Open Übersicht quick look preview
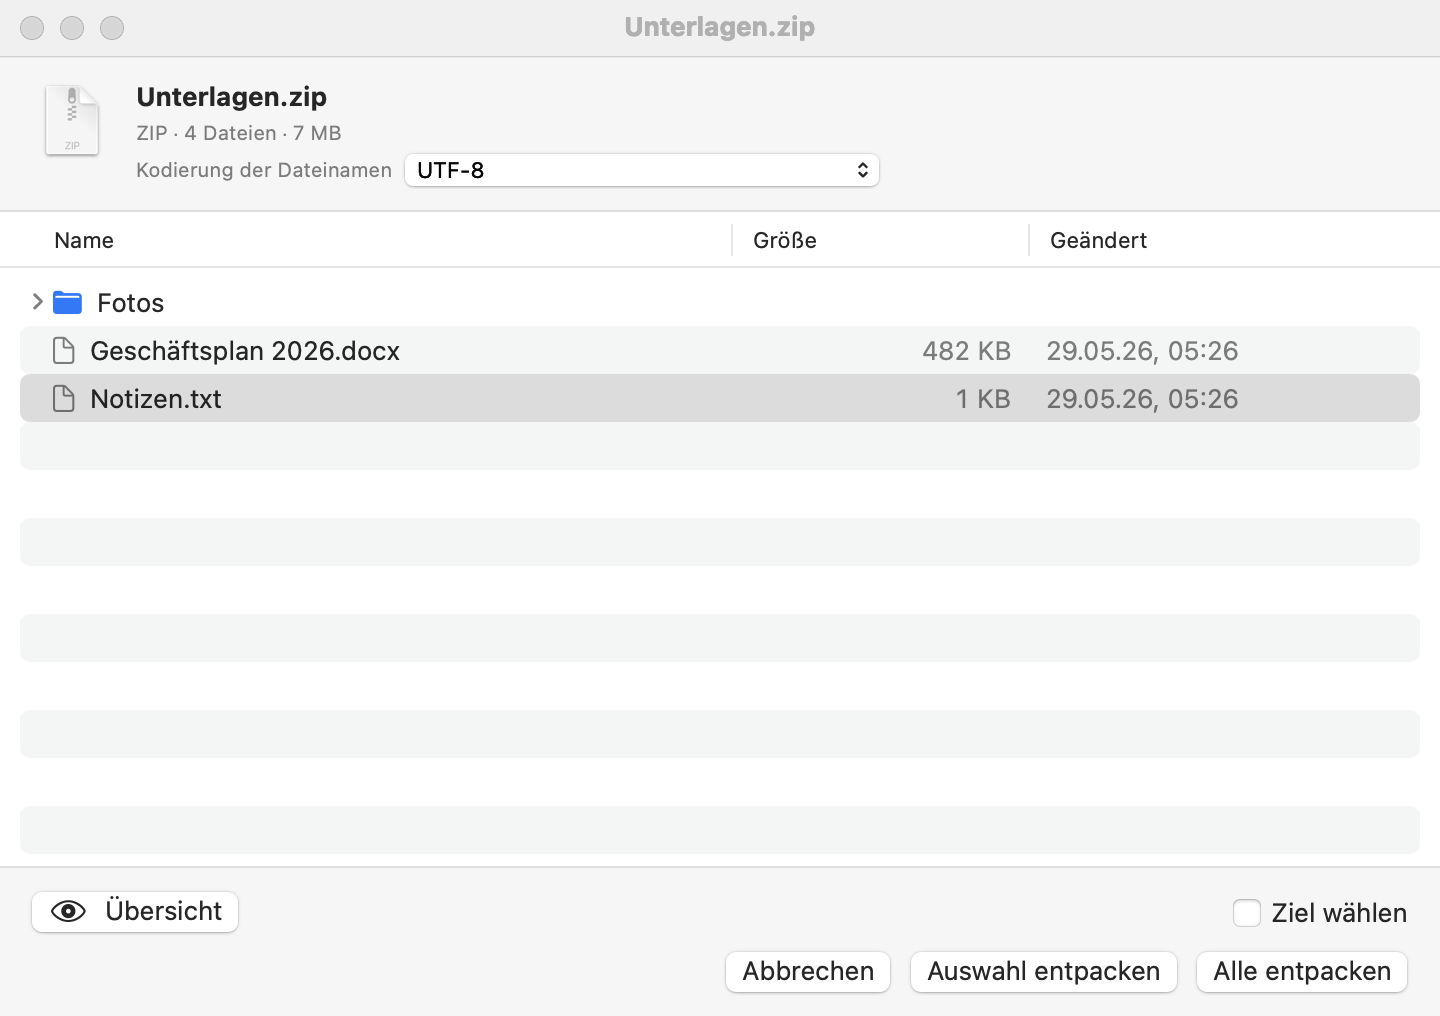1440x1016 pixels. (x=135, y=912)
